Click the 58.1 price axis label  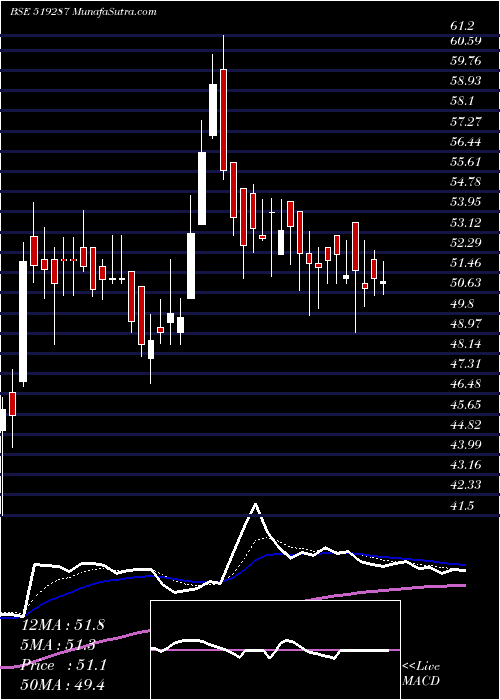point(462,101)
